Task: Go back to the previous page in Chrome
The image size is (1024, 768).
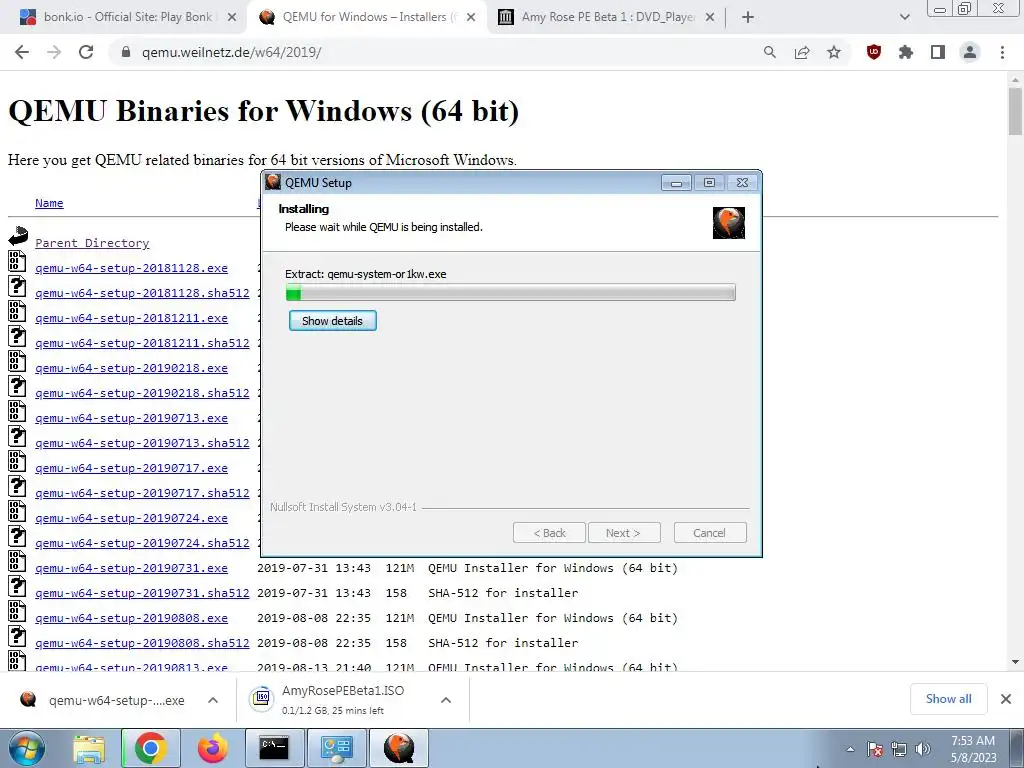Action: (x=22, y=52)
